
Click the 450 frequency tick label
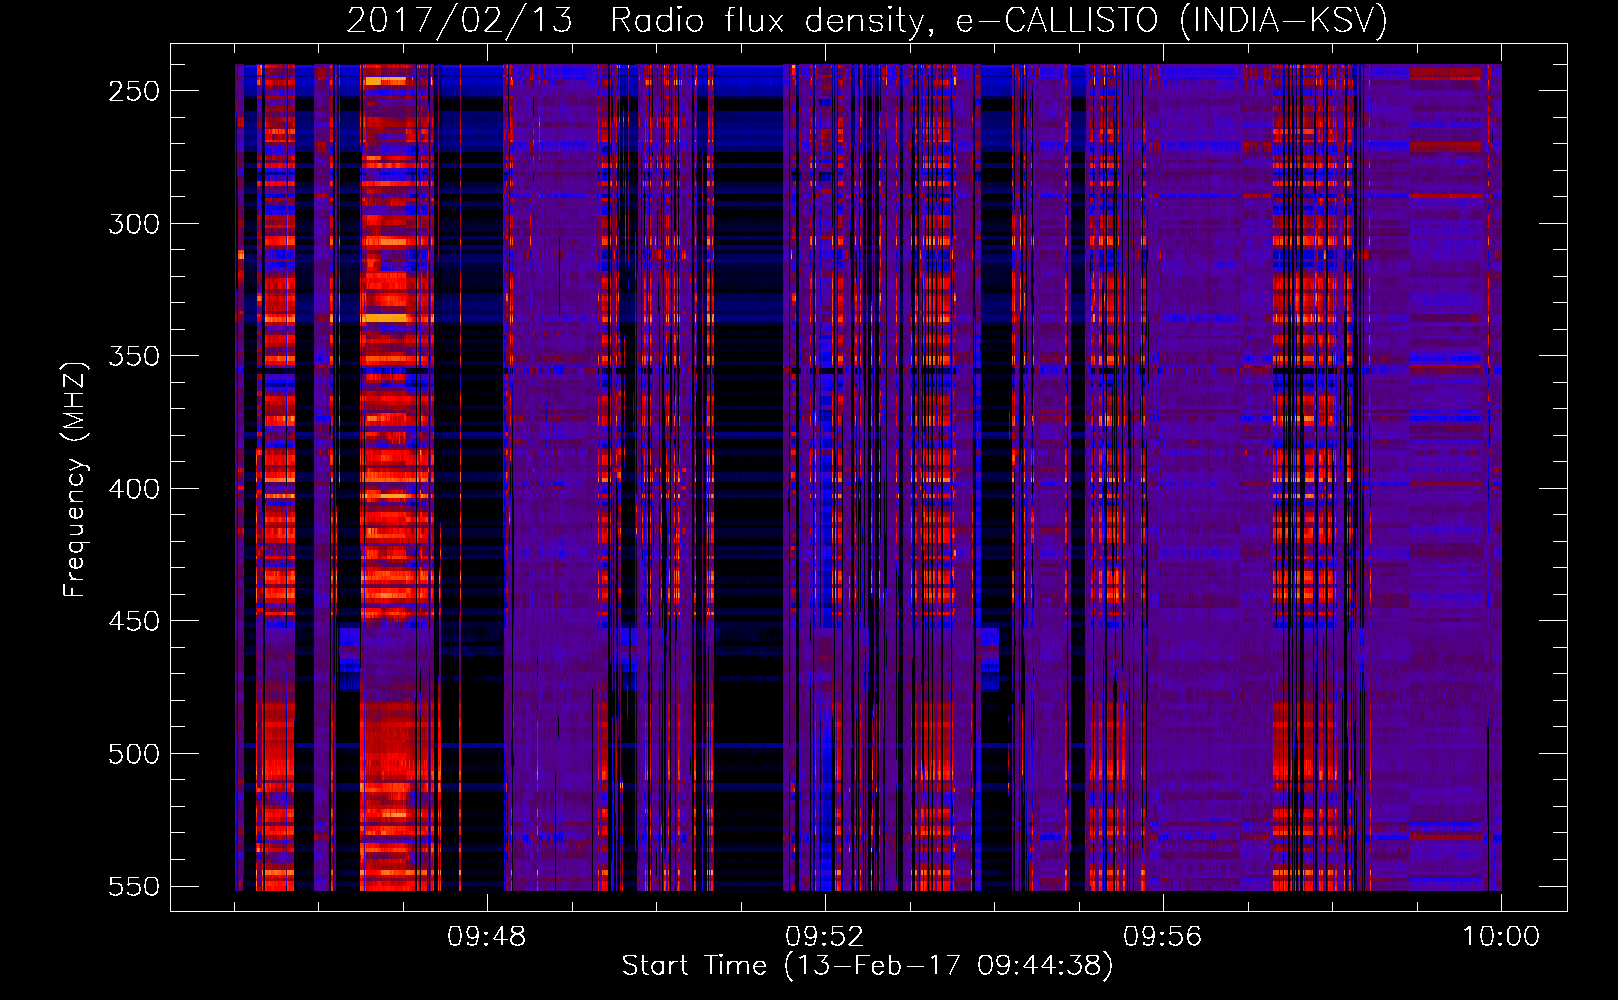[134, 621]
